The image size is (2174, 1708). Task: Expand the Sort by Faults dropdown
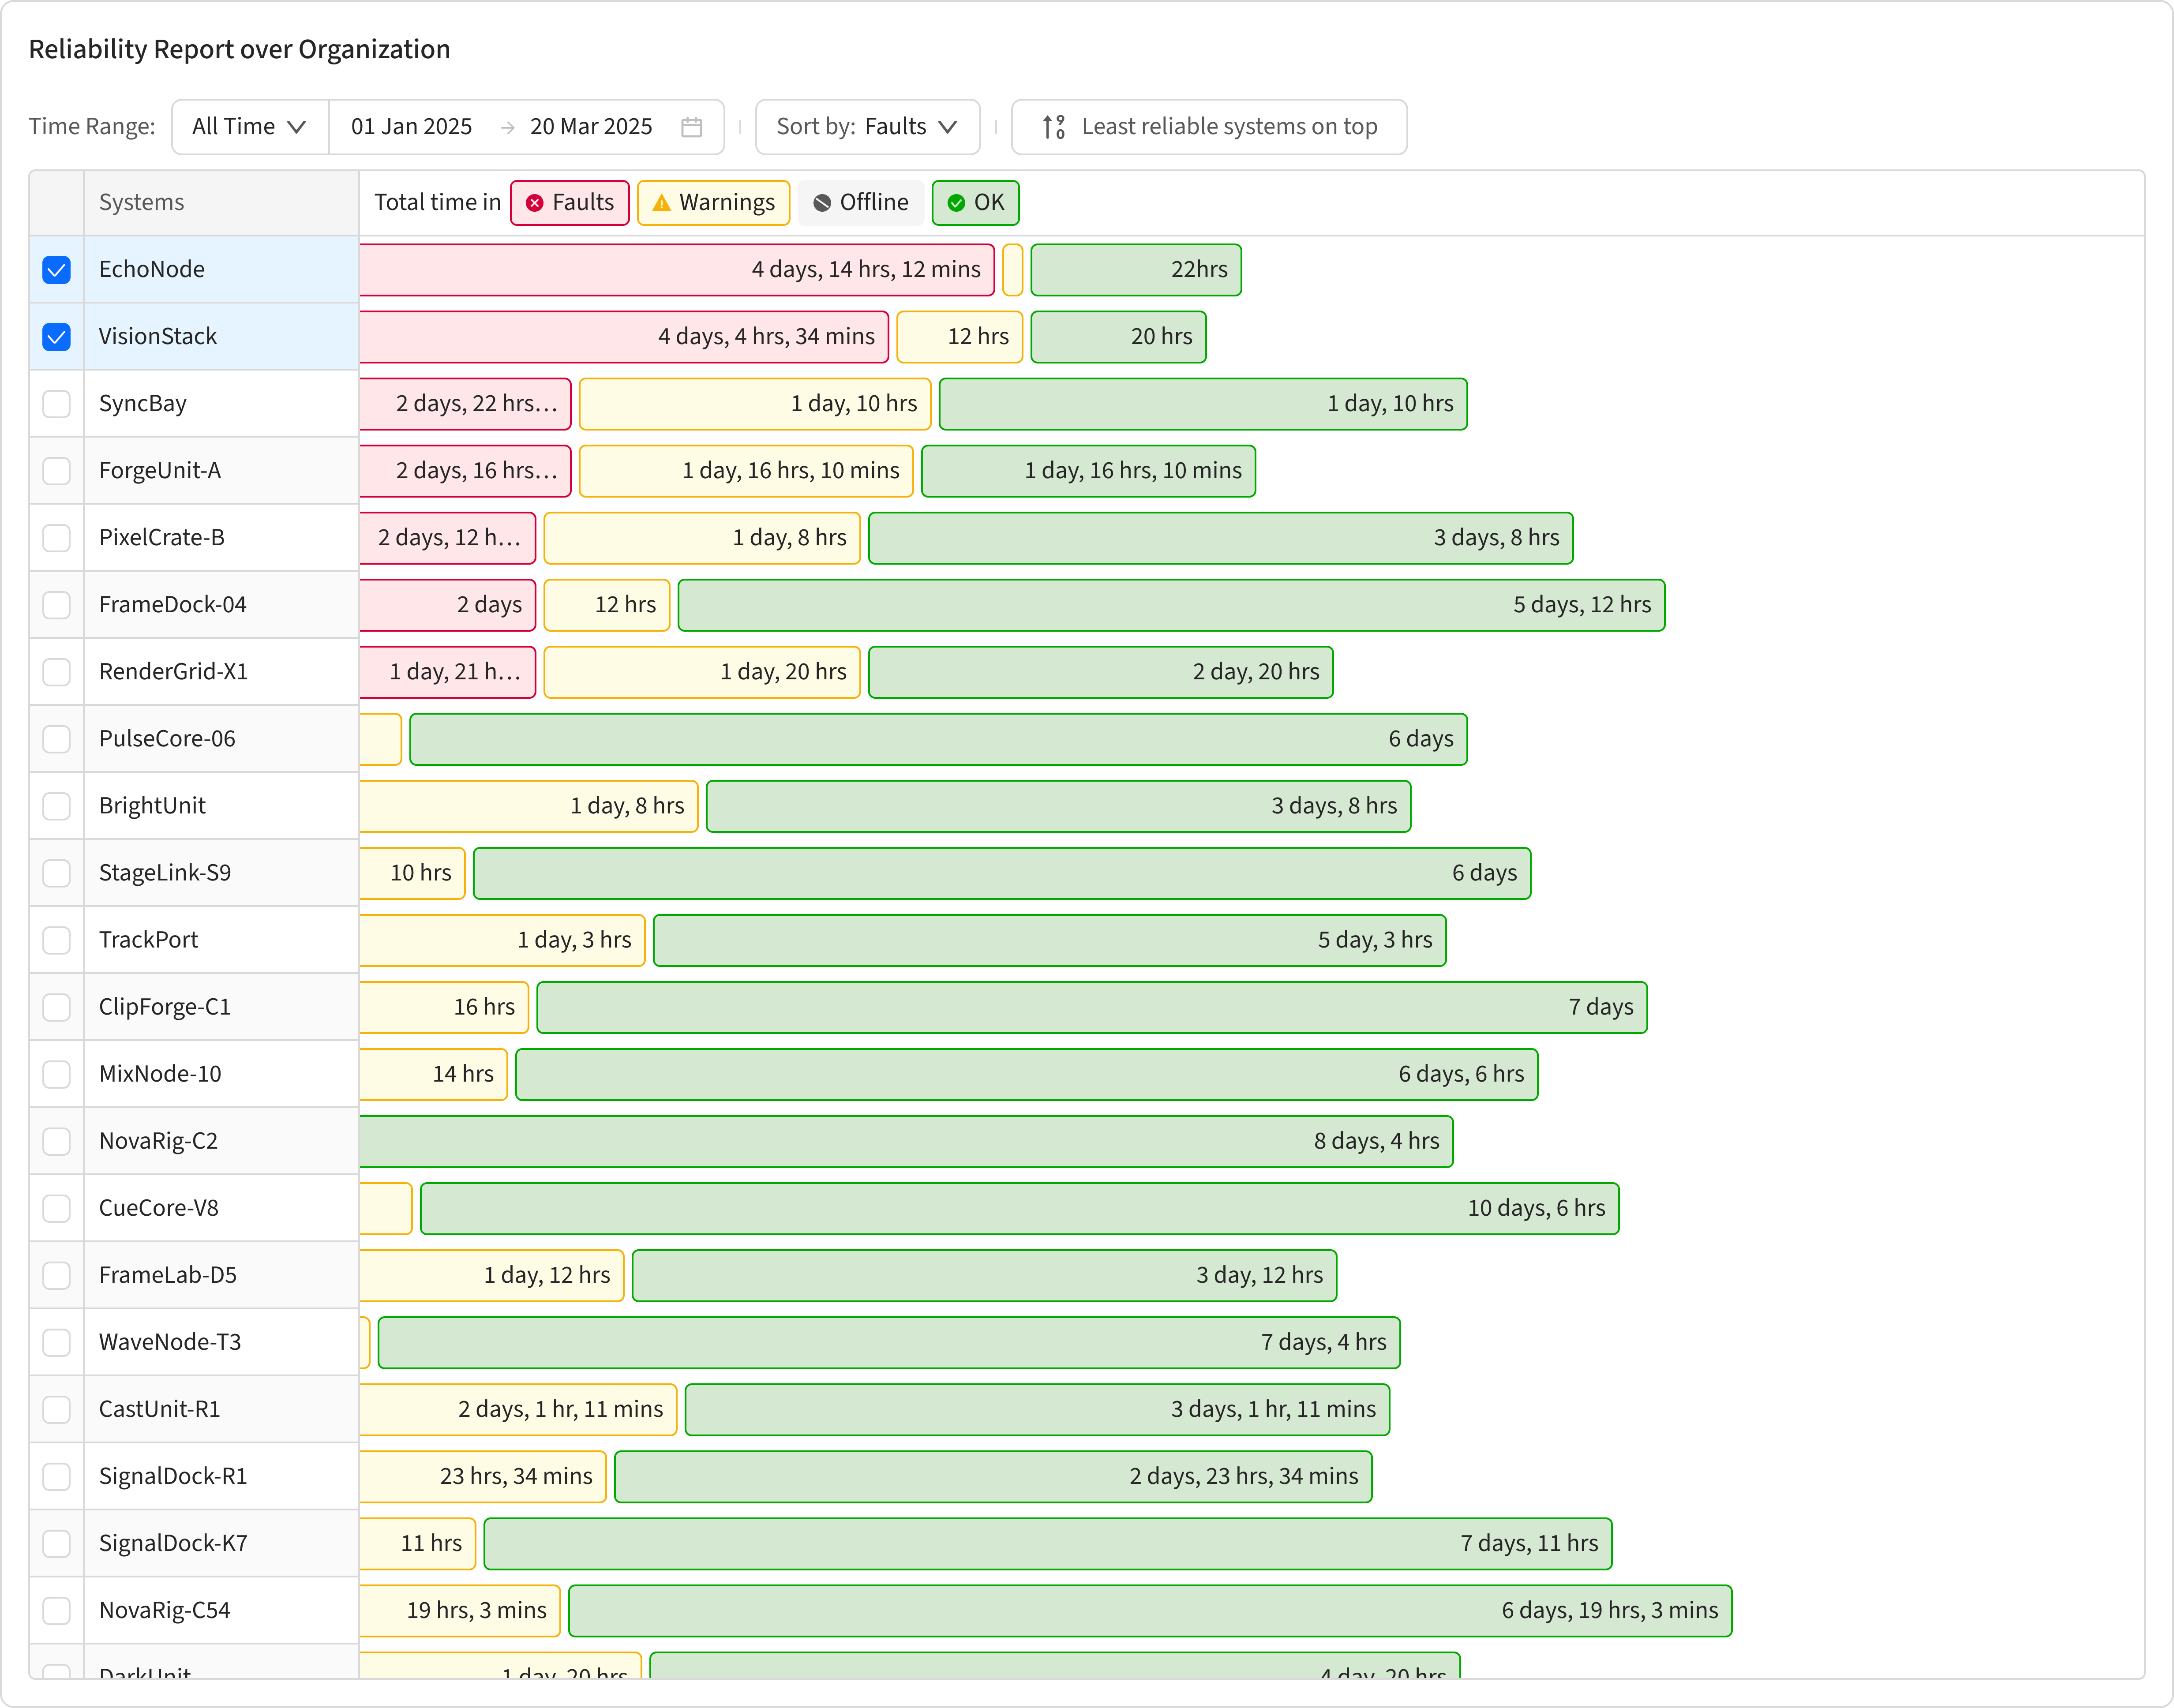pos(867,127)
